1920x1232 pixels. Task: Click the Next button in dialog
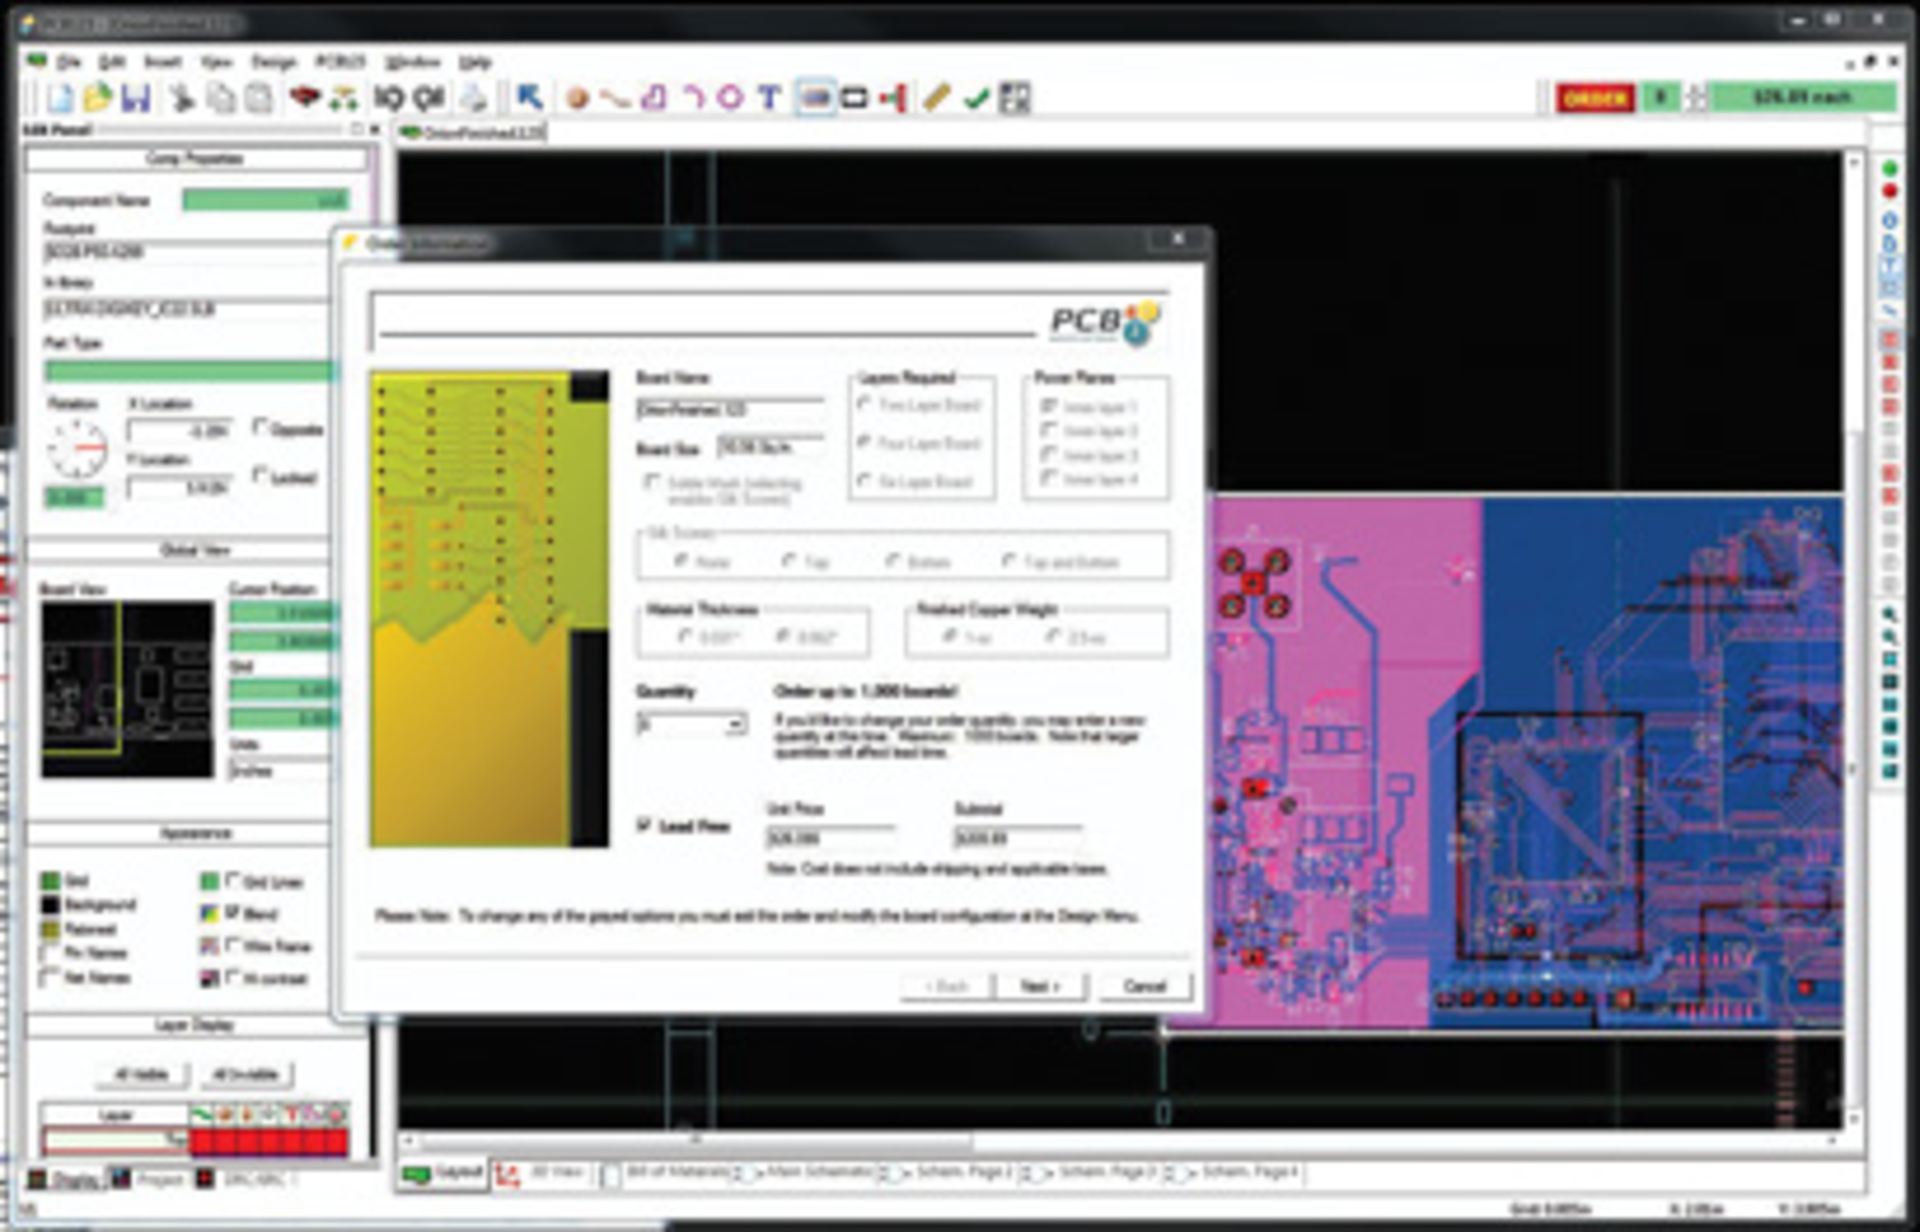[x=1040, y=986]
